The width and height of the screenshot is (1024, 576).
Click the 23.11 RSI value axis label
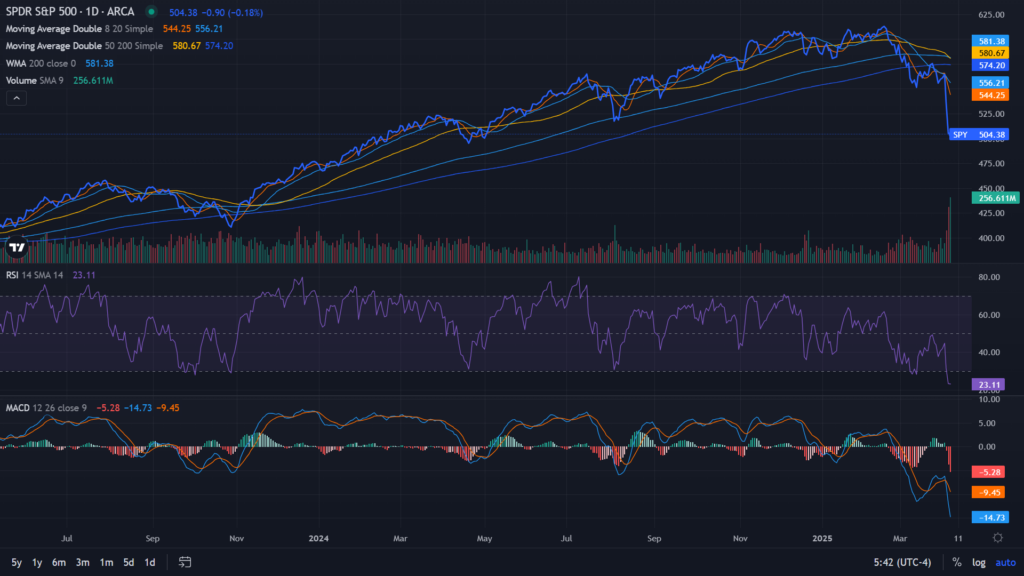point(988,384)
